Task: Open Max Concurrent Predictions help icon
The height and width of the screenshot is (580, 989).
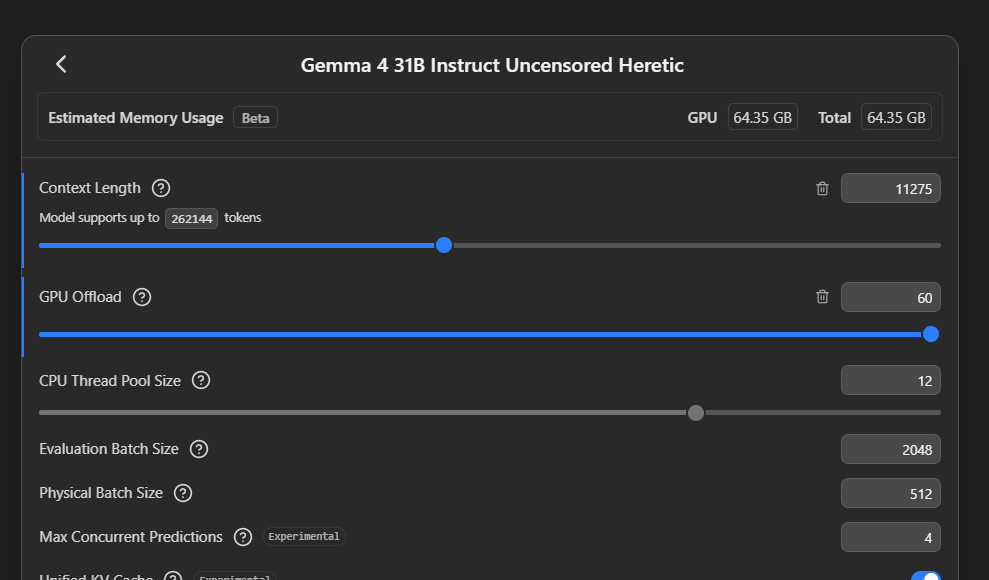Action: 243,536
